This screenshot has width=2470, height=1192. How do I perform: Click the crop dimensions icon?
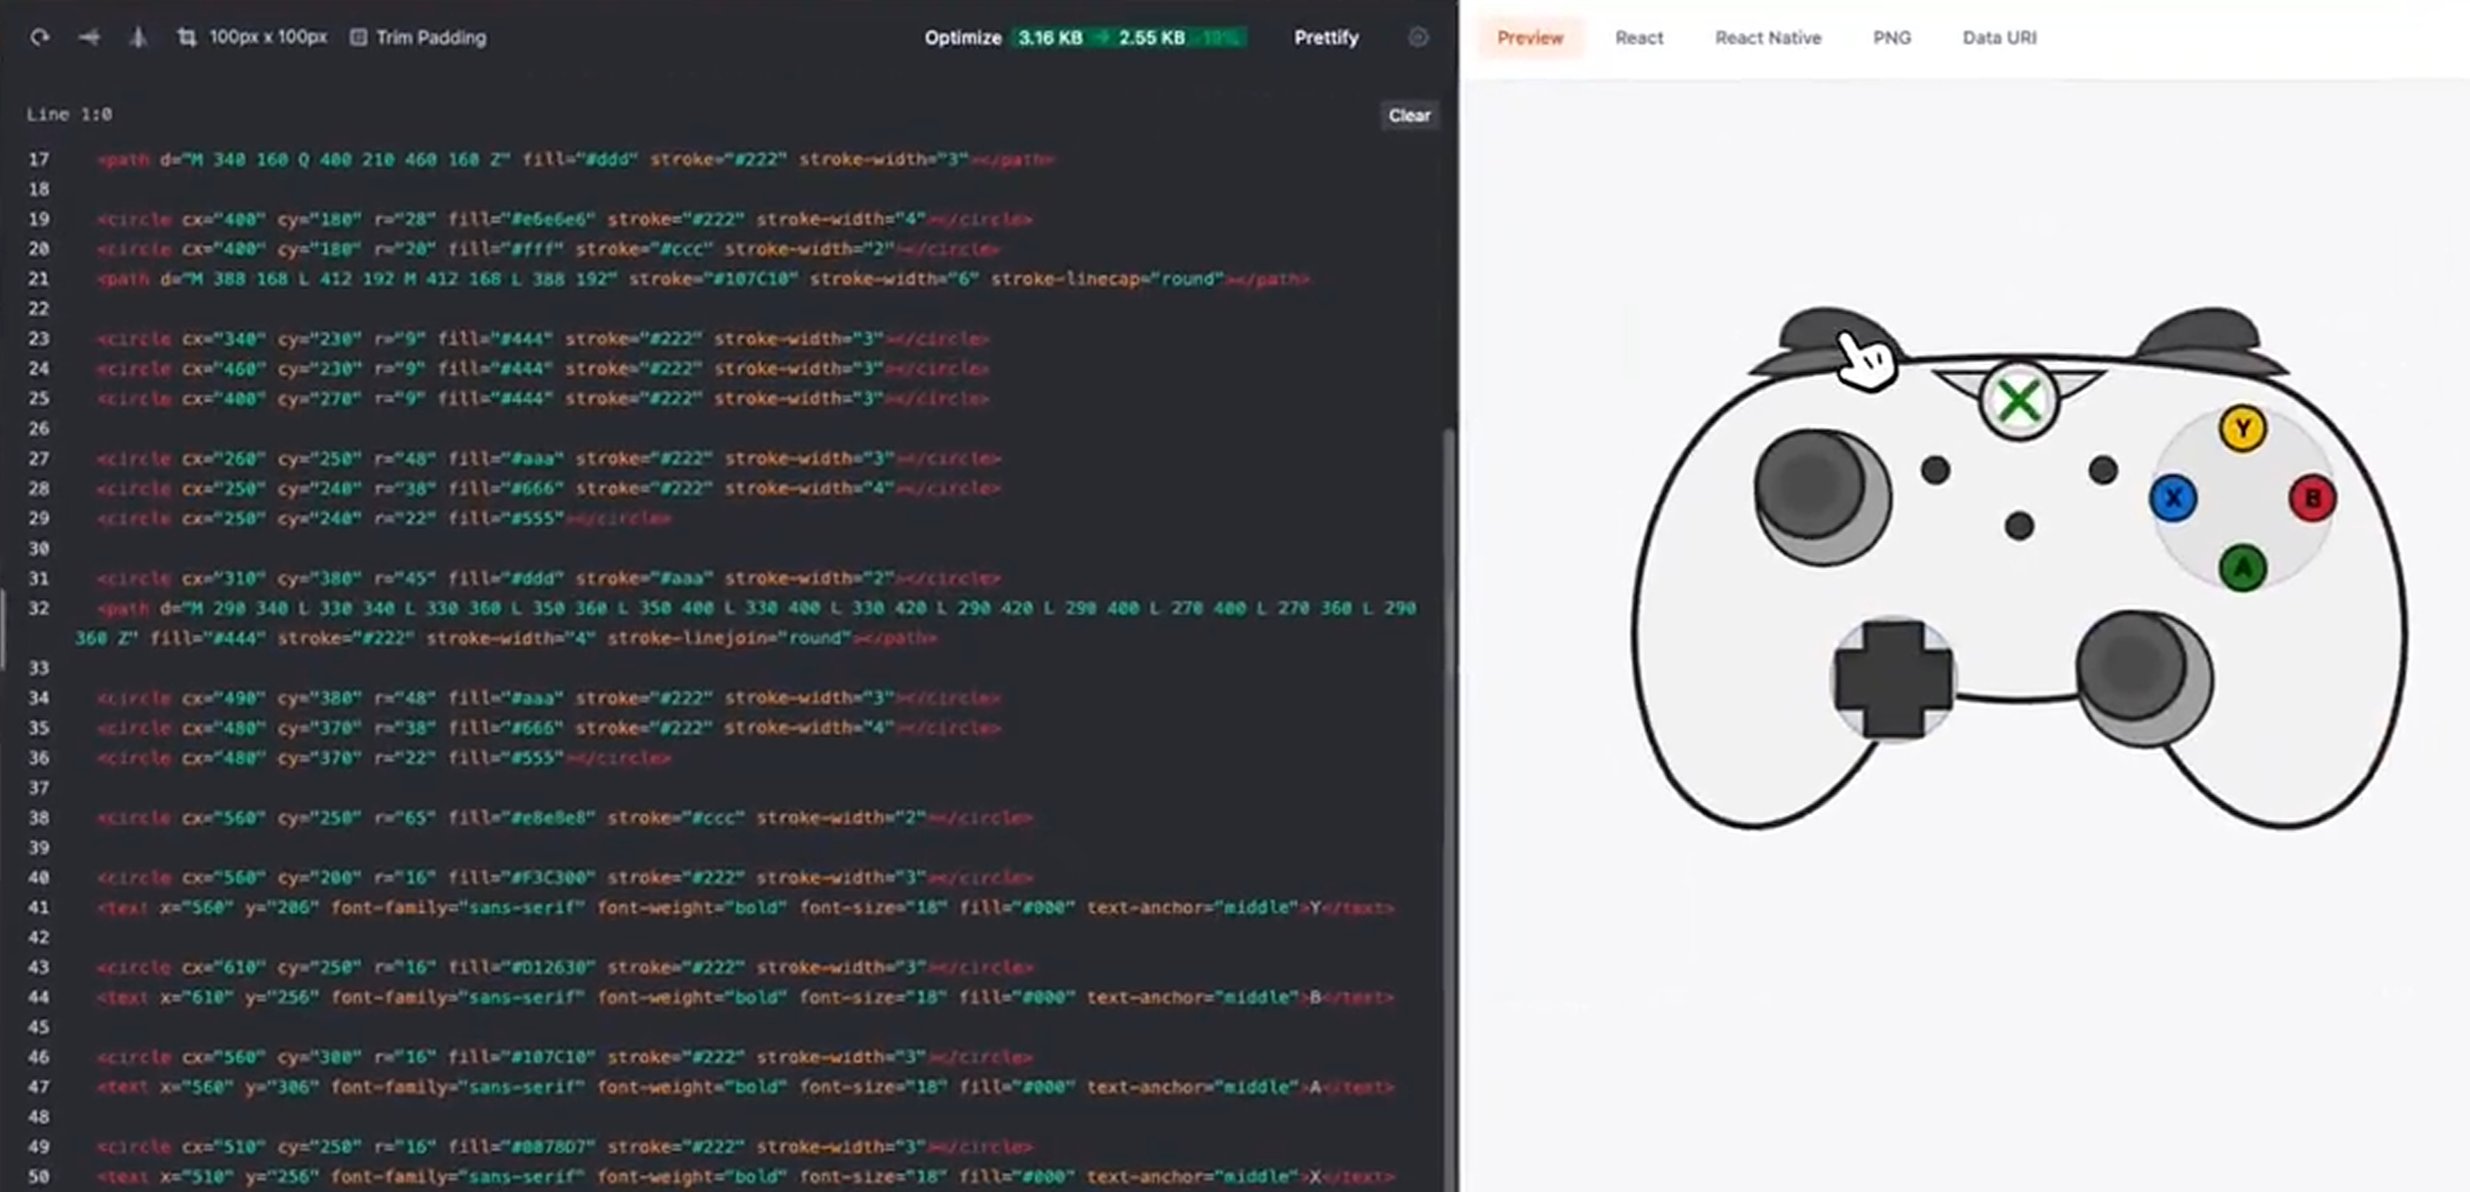187,37
